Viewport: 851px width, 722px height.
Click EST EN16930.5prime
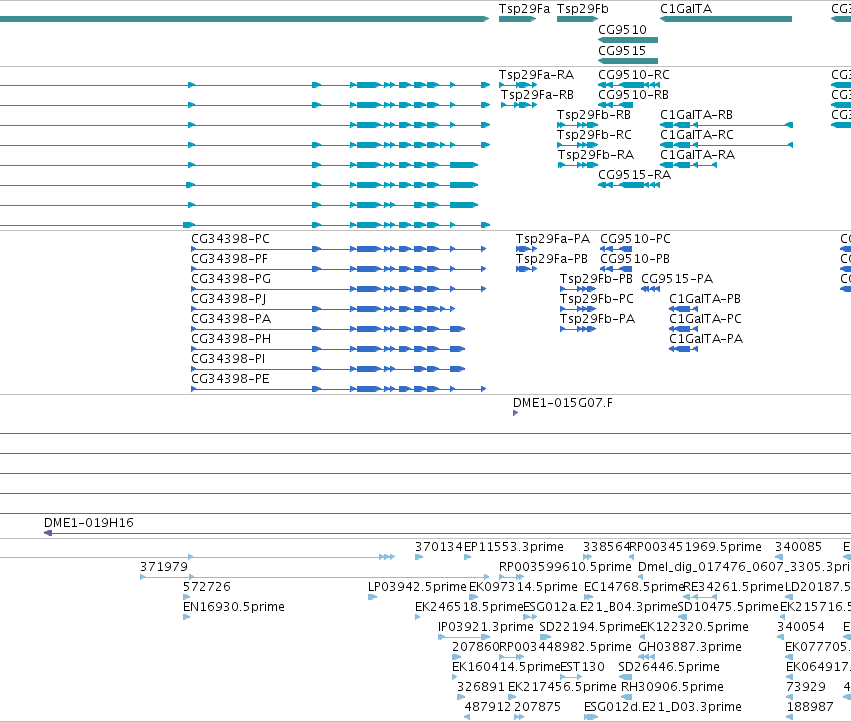[x=187, y=617]
